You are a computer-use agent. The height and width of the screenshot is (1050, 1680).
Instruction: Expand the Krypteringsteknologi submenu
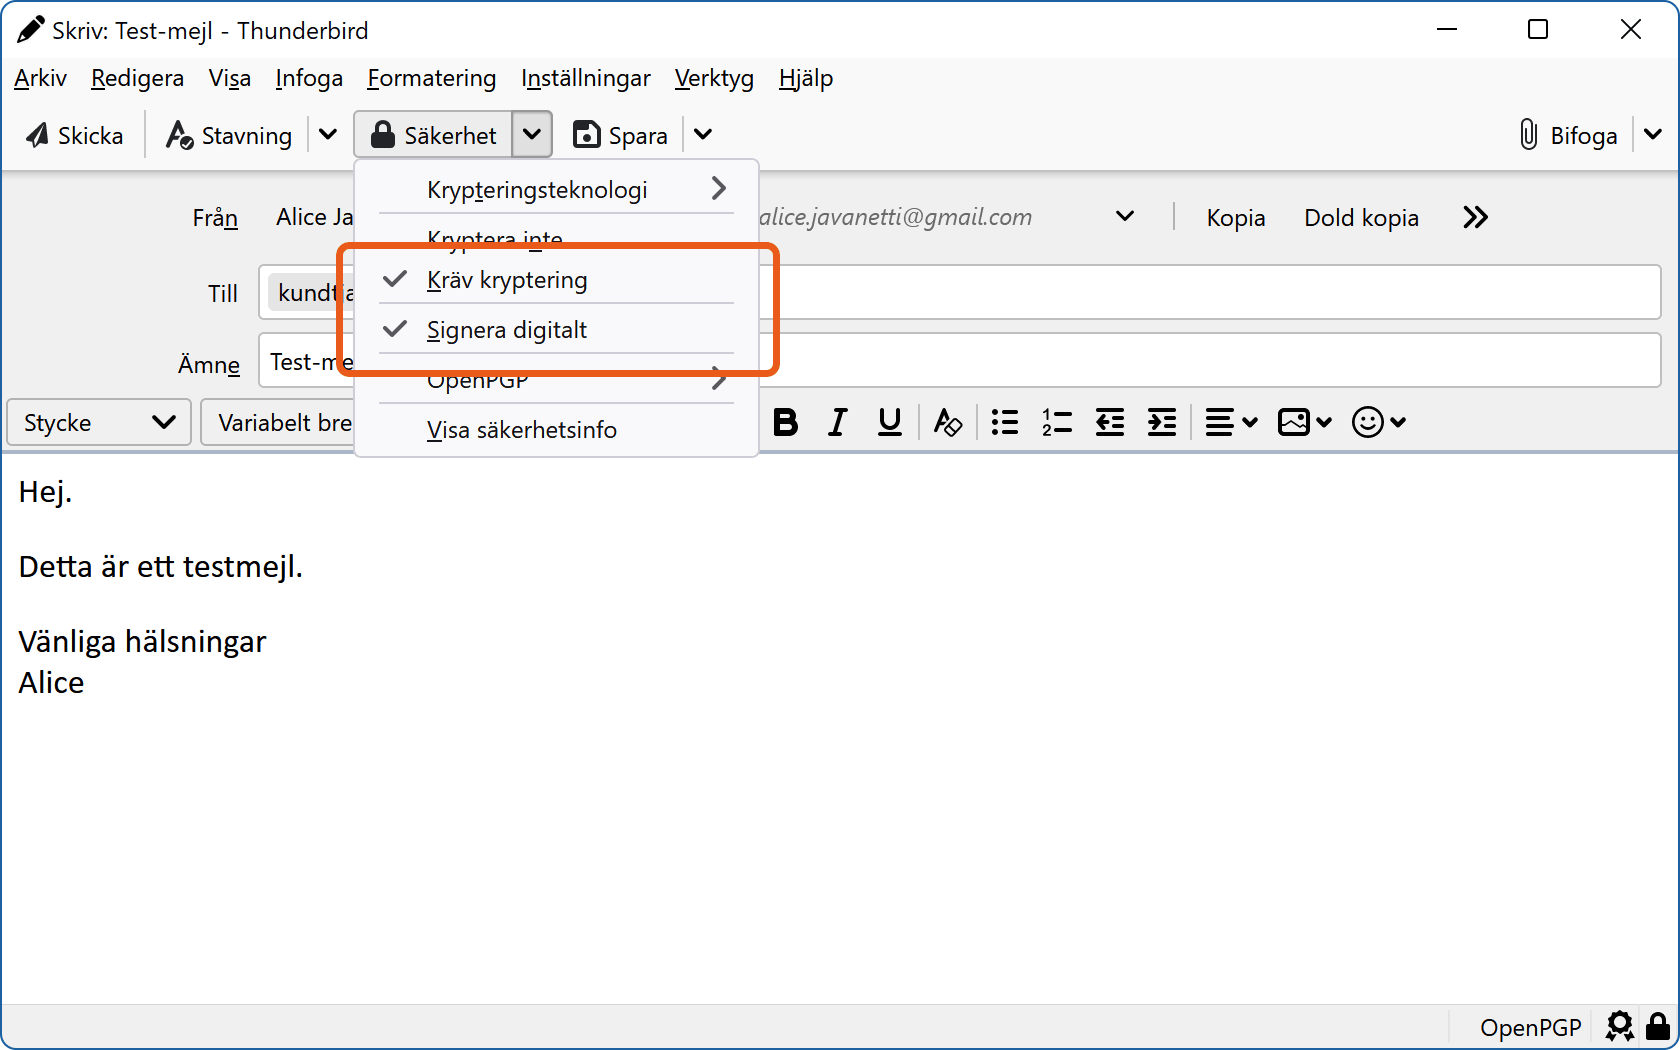pos(557,189)
